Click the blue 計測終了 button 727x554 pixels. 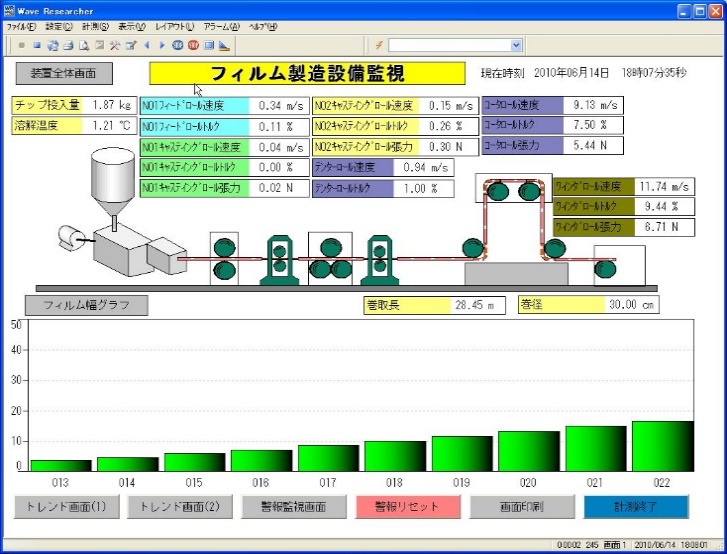pos(636,506)
